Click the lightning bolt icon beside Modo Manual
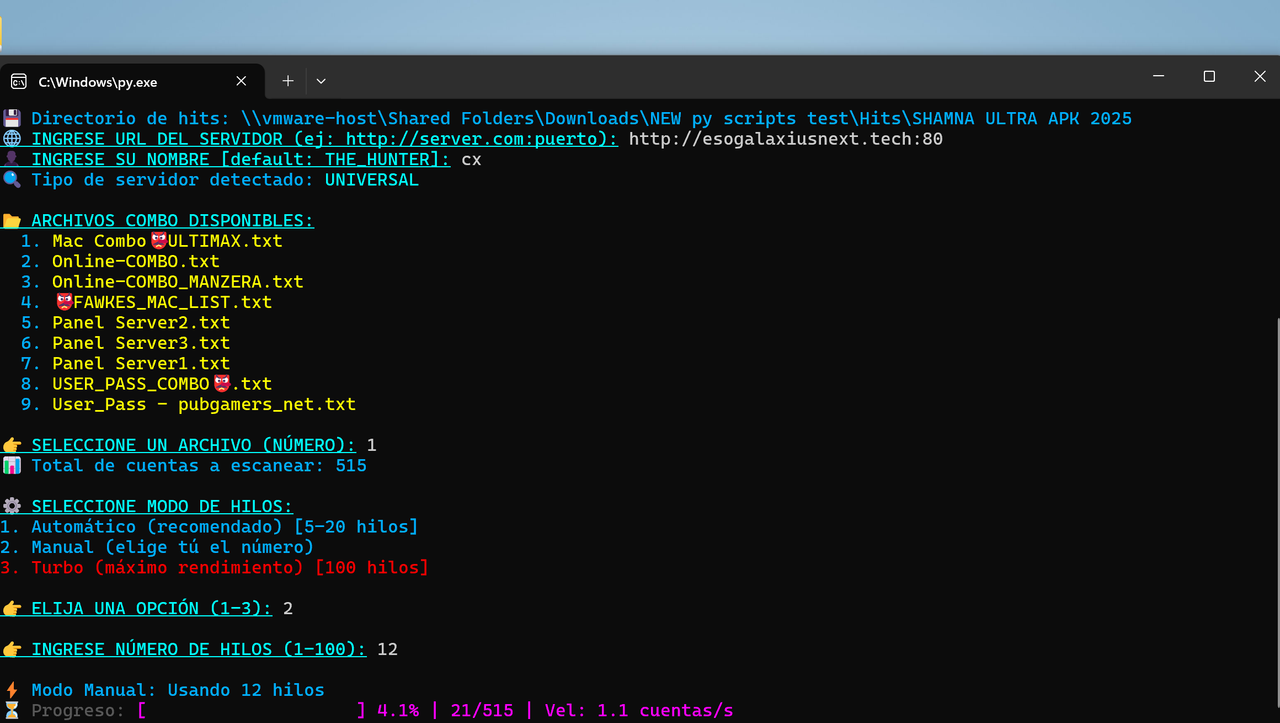This screenshot has width=1280, height=723. (x=11, y=690)
